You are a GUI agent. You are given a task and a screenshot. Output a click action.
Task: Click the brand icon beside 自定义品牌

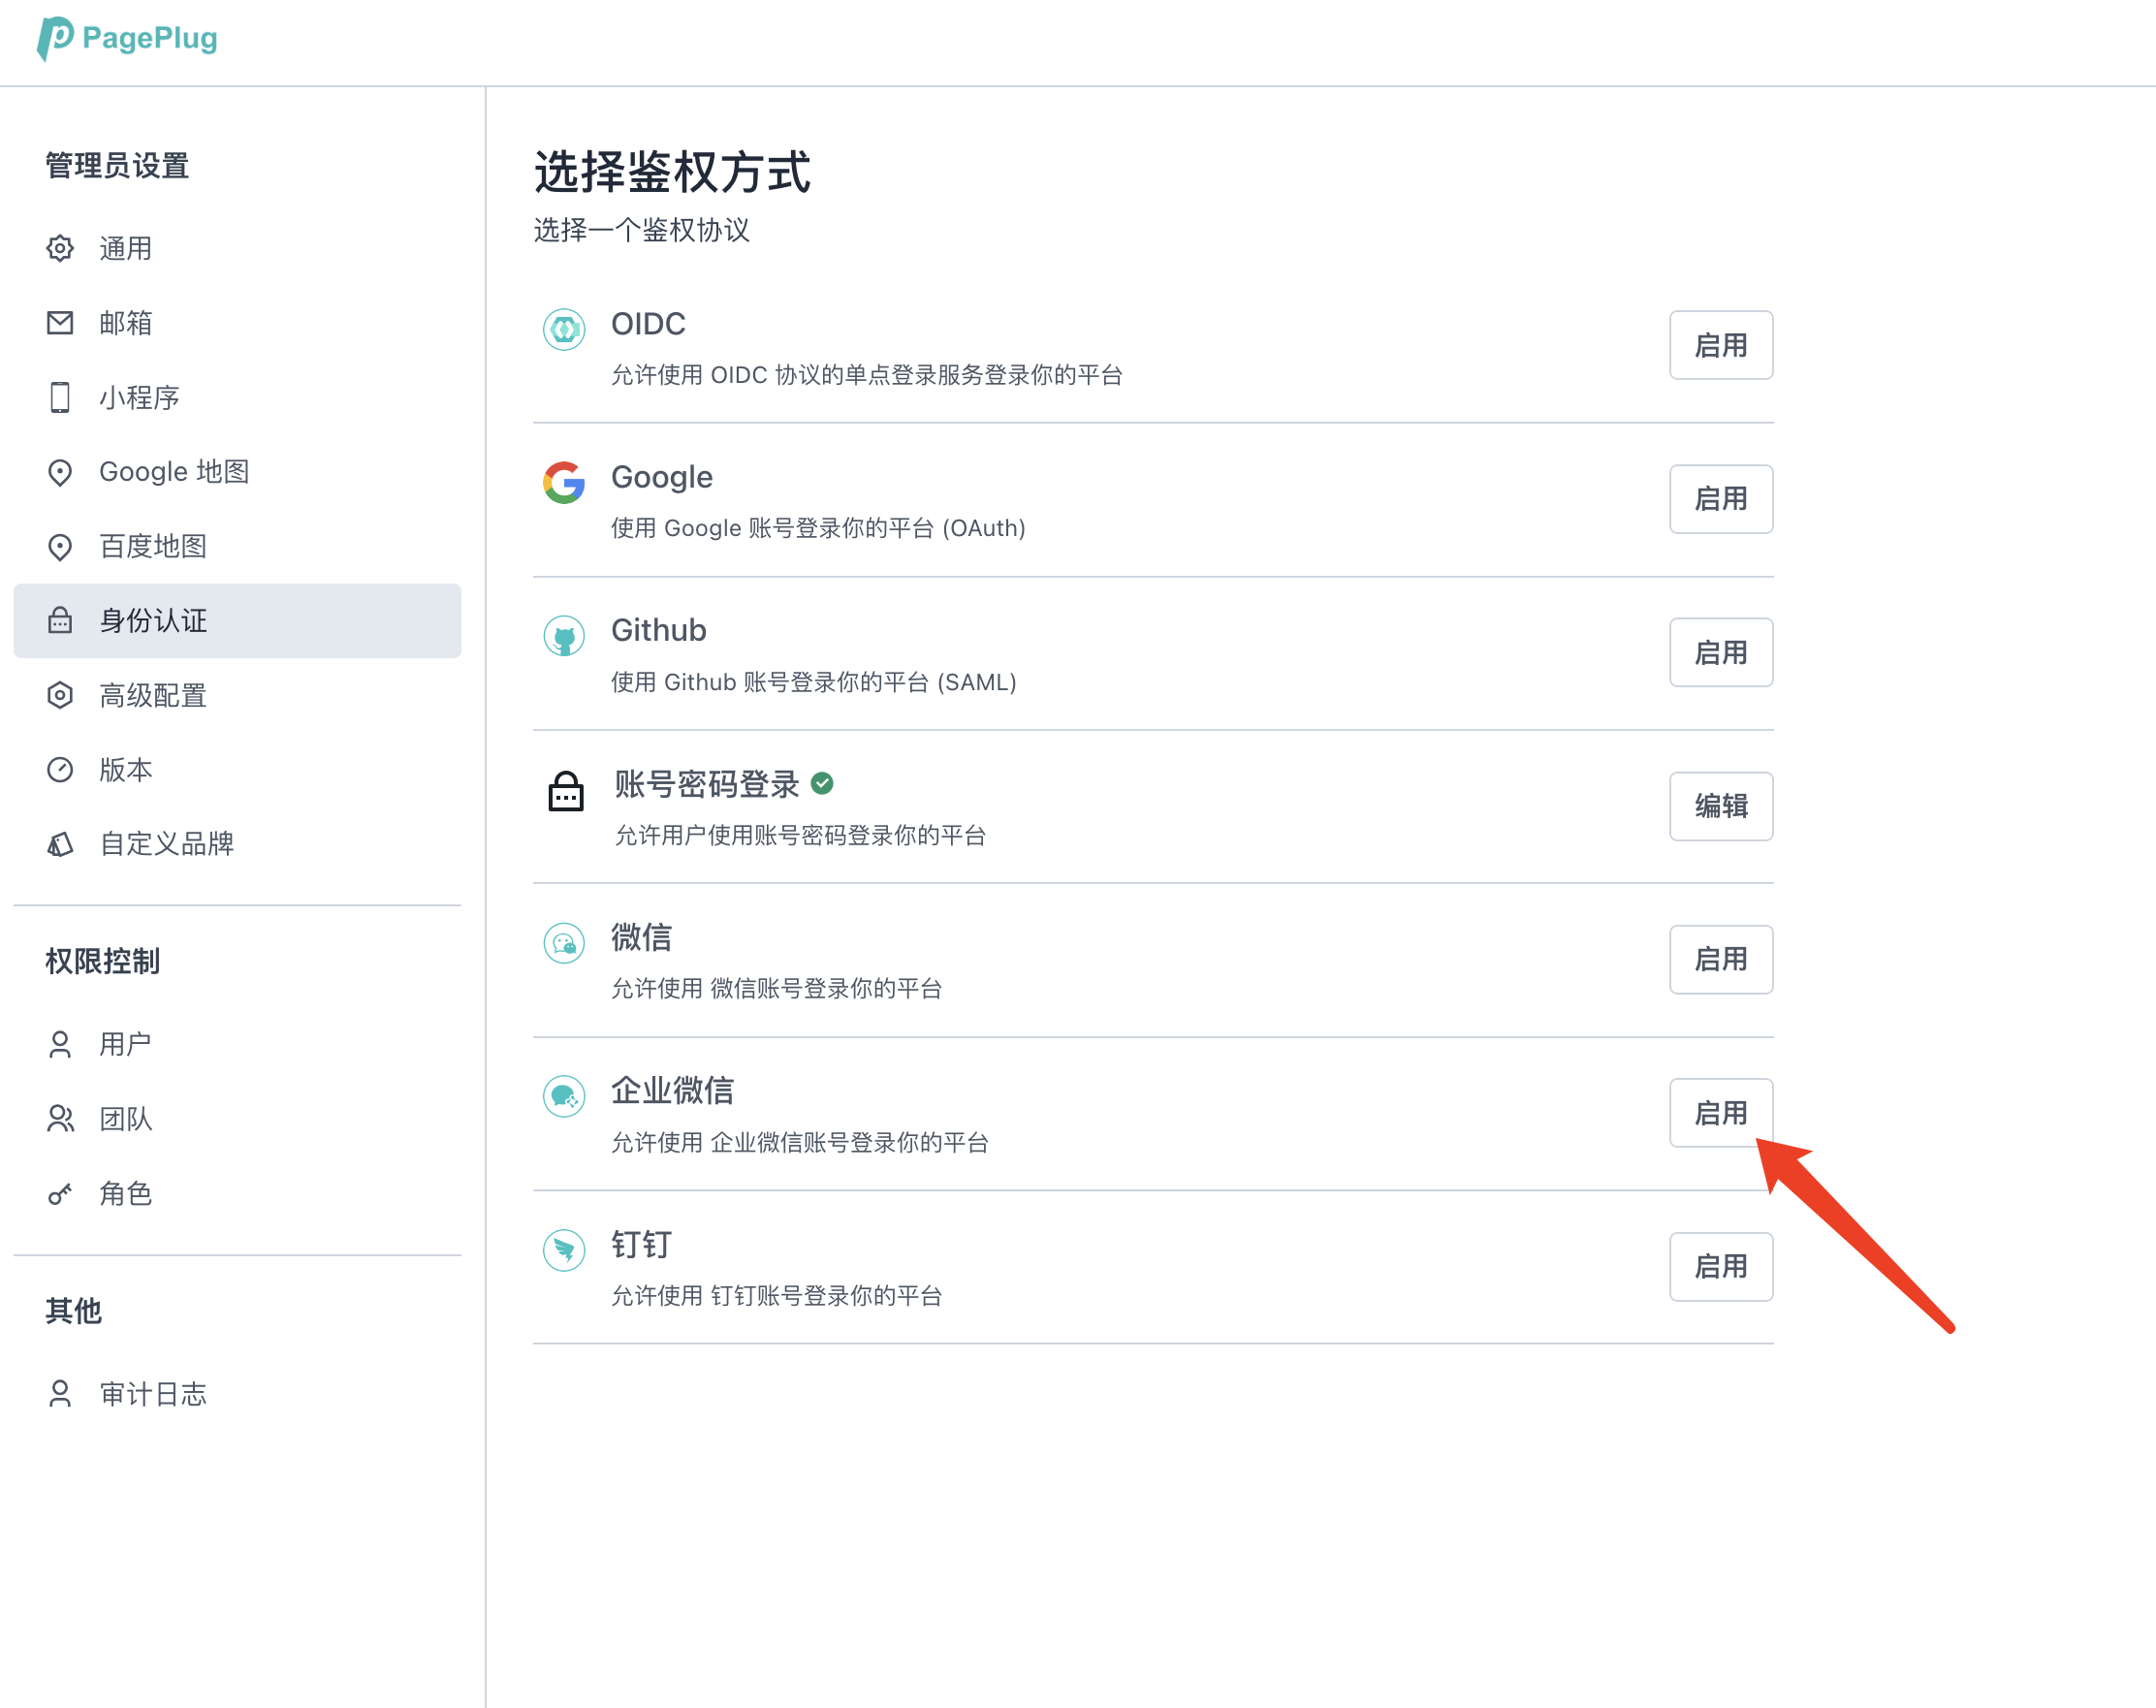click(60, 844)
